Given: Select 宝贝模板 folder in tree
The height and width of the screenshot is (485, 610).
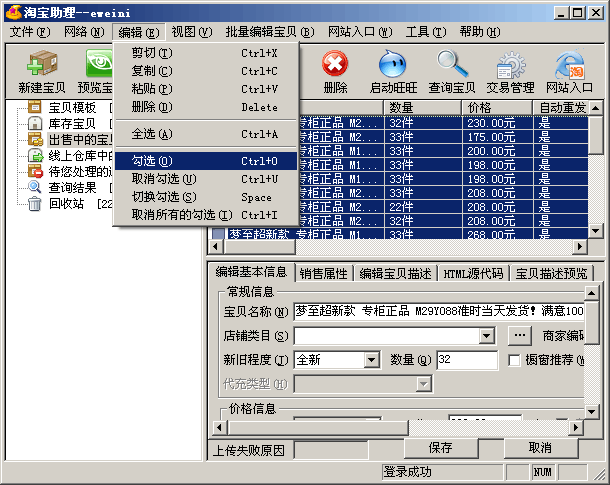Looking at the screenshot, I should pyautogui.click(x=72, y=107).
